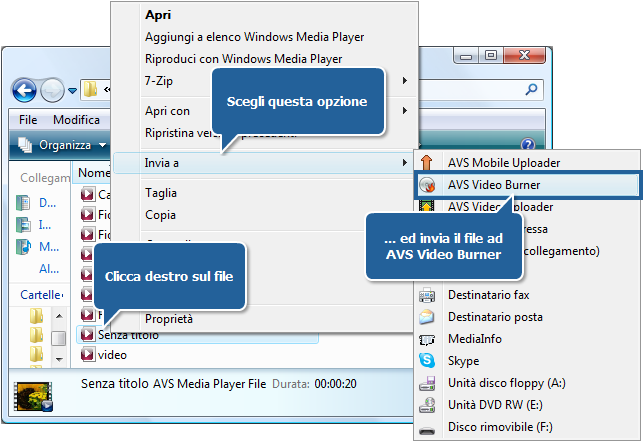Expand the Apri con submenu arrow
Viewport: 644px width, 442px height.
click(405, 110)
